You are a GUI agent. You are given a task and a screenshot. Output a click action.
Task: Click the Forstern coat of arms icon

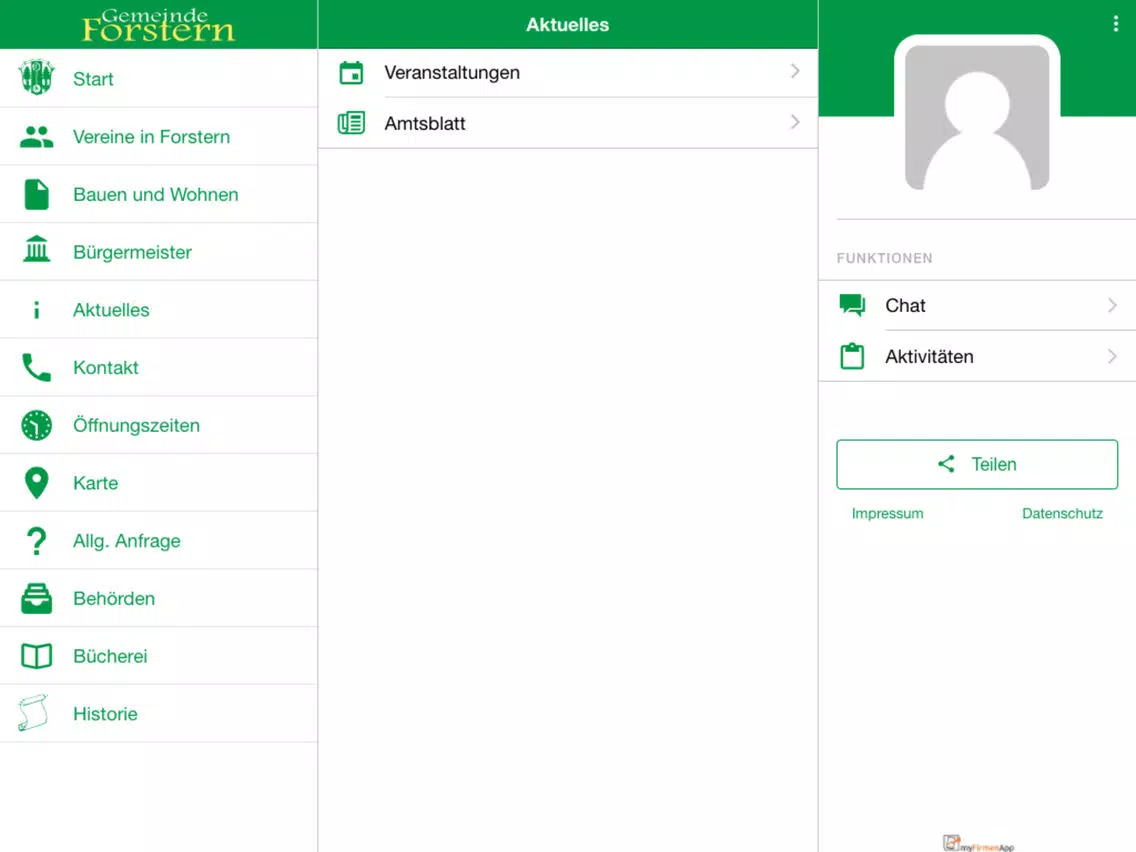point(37,78)
